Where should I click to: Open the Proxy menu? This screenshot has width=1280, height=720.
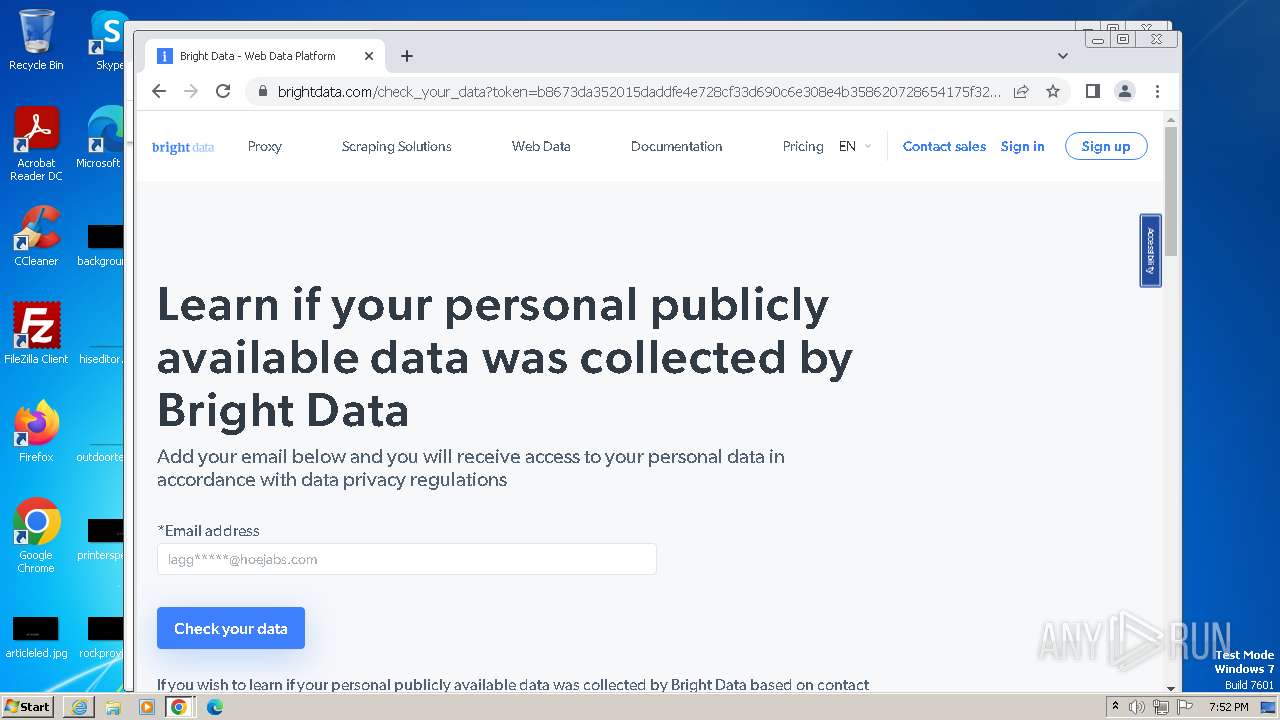(x=265, y=146)
